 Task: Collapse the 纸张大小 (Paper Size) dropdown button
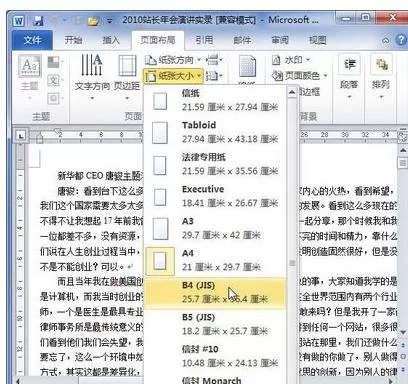(173, 76)
